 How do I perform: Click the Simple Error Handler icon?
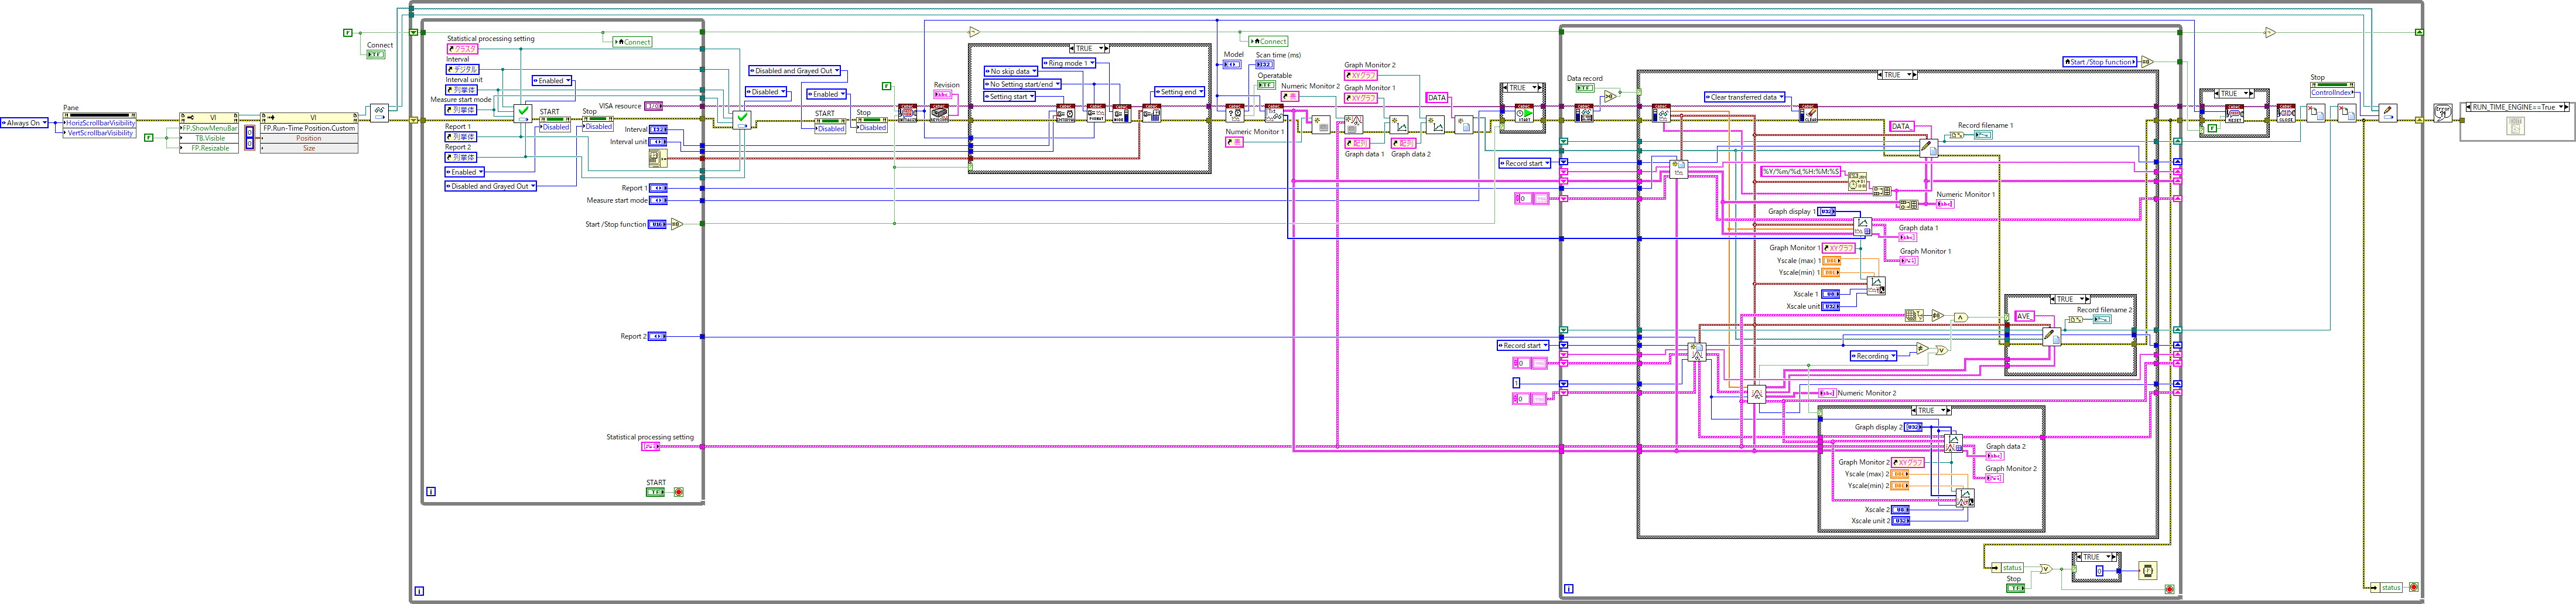(x=2442, y=113)
